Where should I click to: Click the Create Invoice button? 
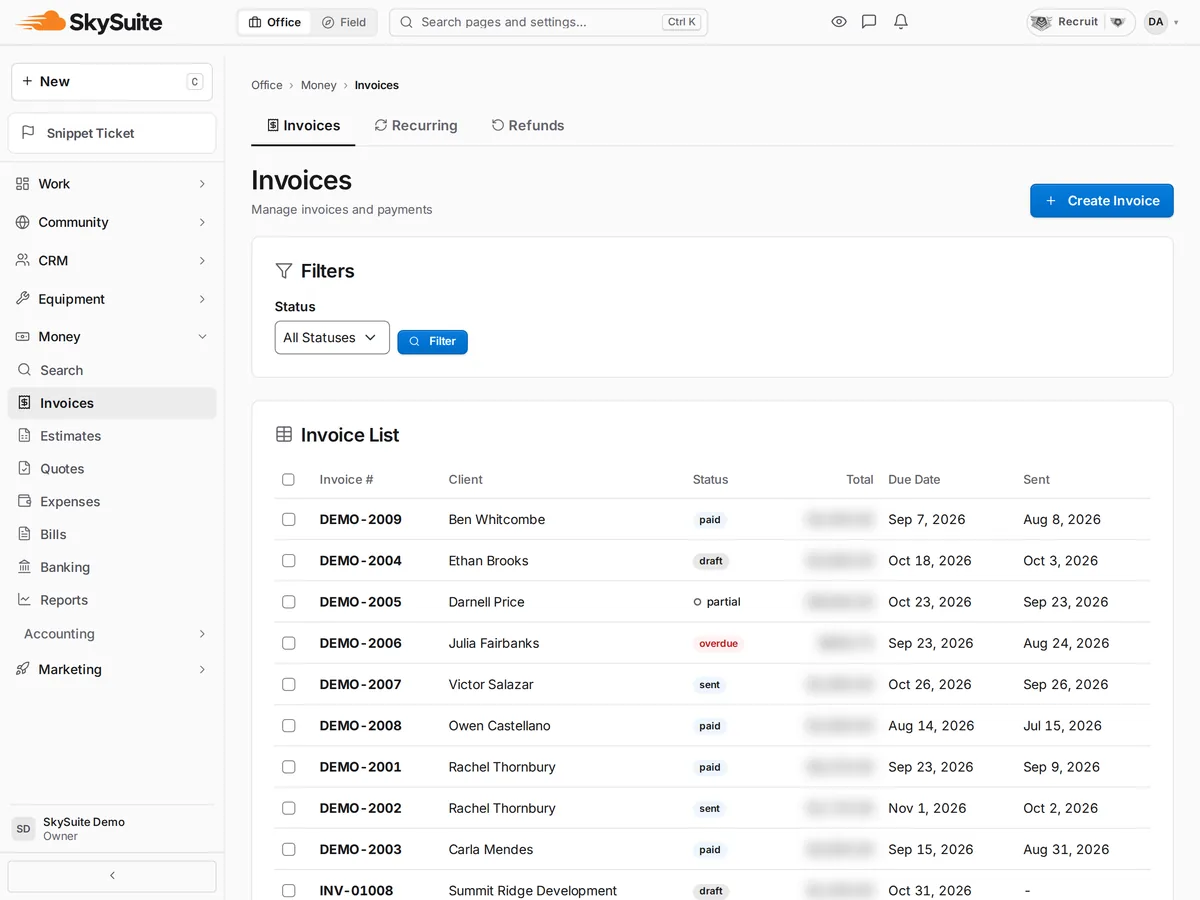1102,201
